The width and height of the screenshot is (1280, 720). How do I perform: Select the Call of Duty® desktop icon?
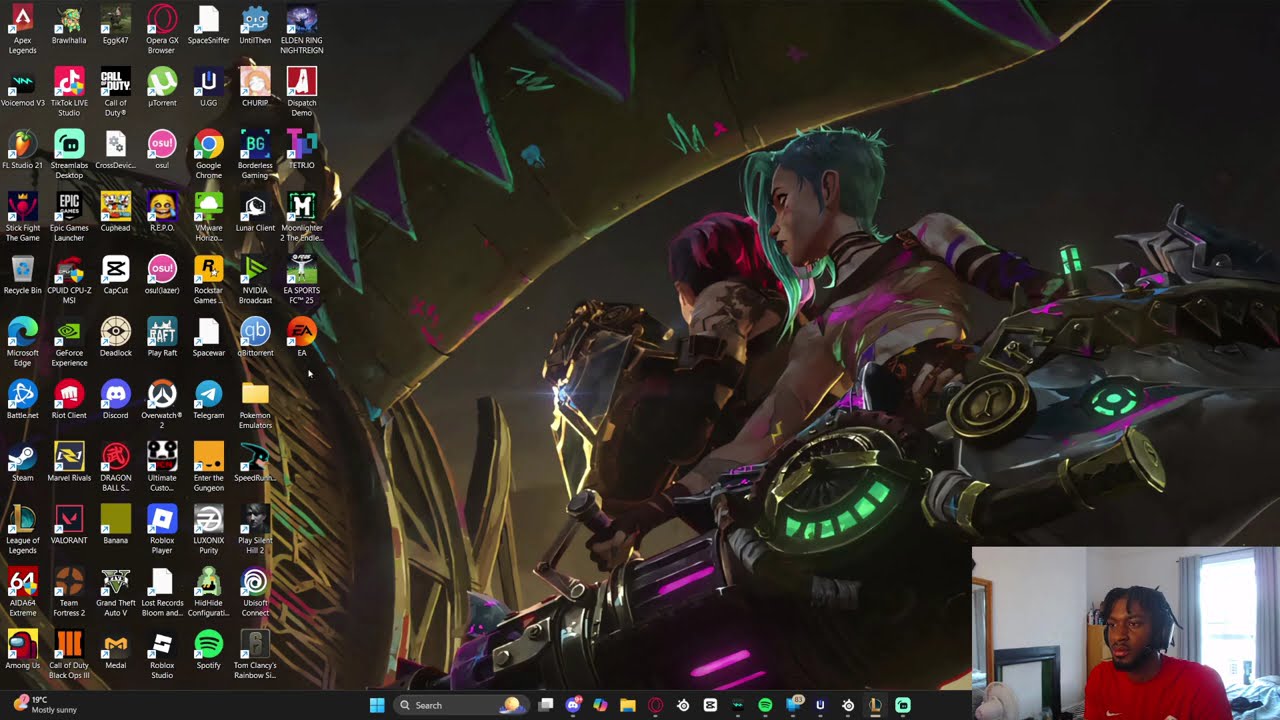(115, 91)
